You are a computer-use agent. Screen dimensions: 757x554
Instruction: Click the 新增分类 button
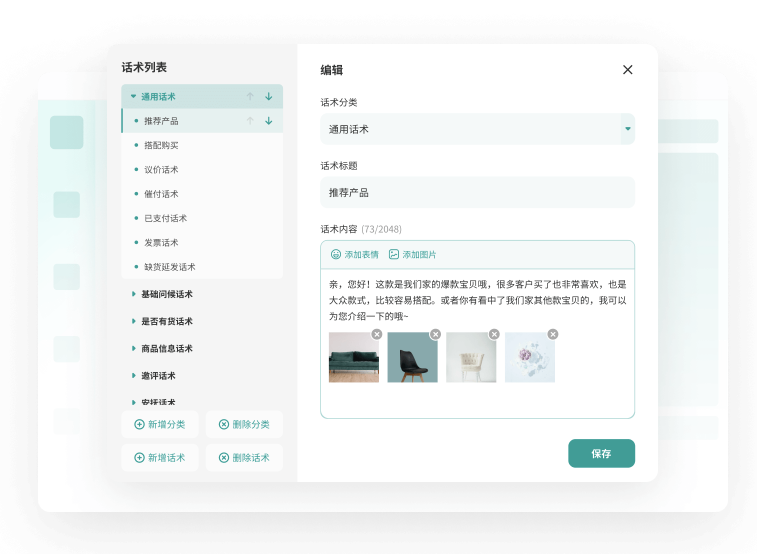(160, 424)
